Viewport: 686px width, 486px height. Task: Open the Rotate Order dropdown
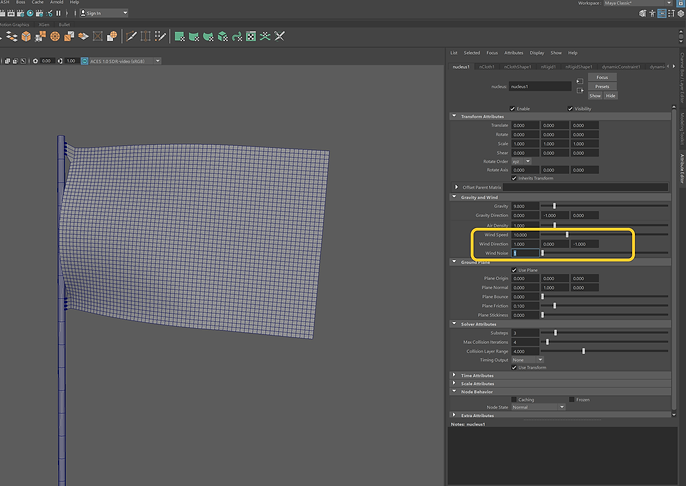pyautogui.click(x=522, y=161)
